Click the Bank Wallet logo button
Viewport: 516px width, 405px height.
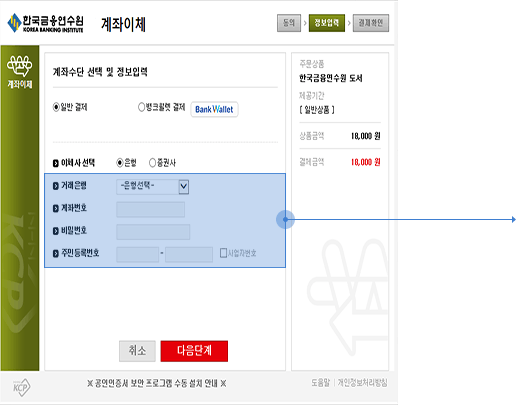point(214,109)
